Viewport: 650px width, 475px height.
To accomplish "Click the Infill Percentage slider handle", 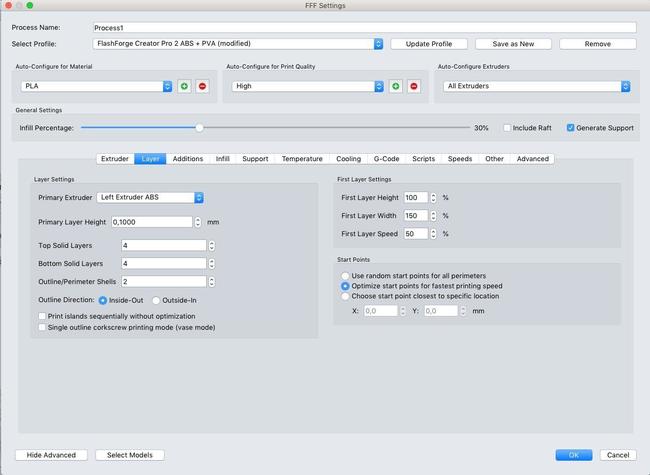I will click(200, 128).
